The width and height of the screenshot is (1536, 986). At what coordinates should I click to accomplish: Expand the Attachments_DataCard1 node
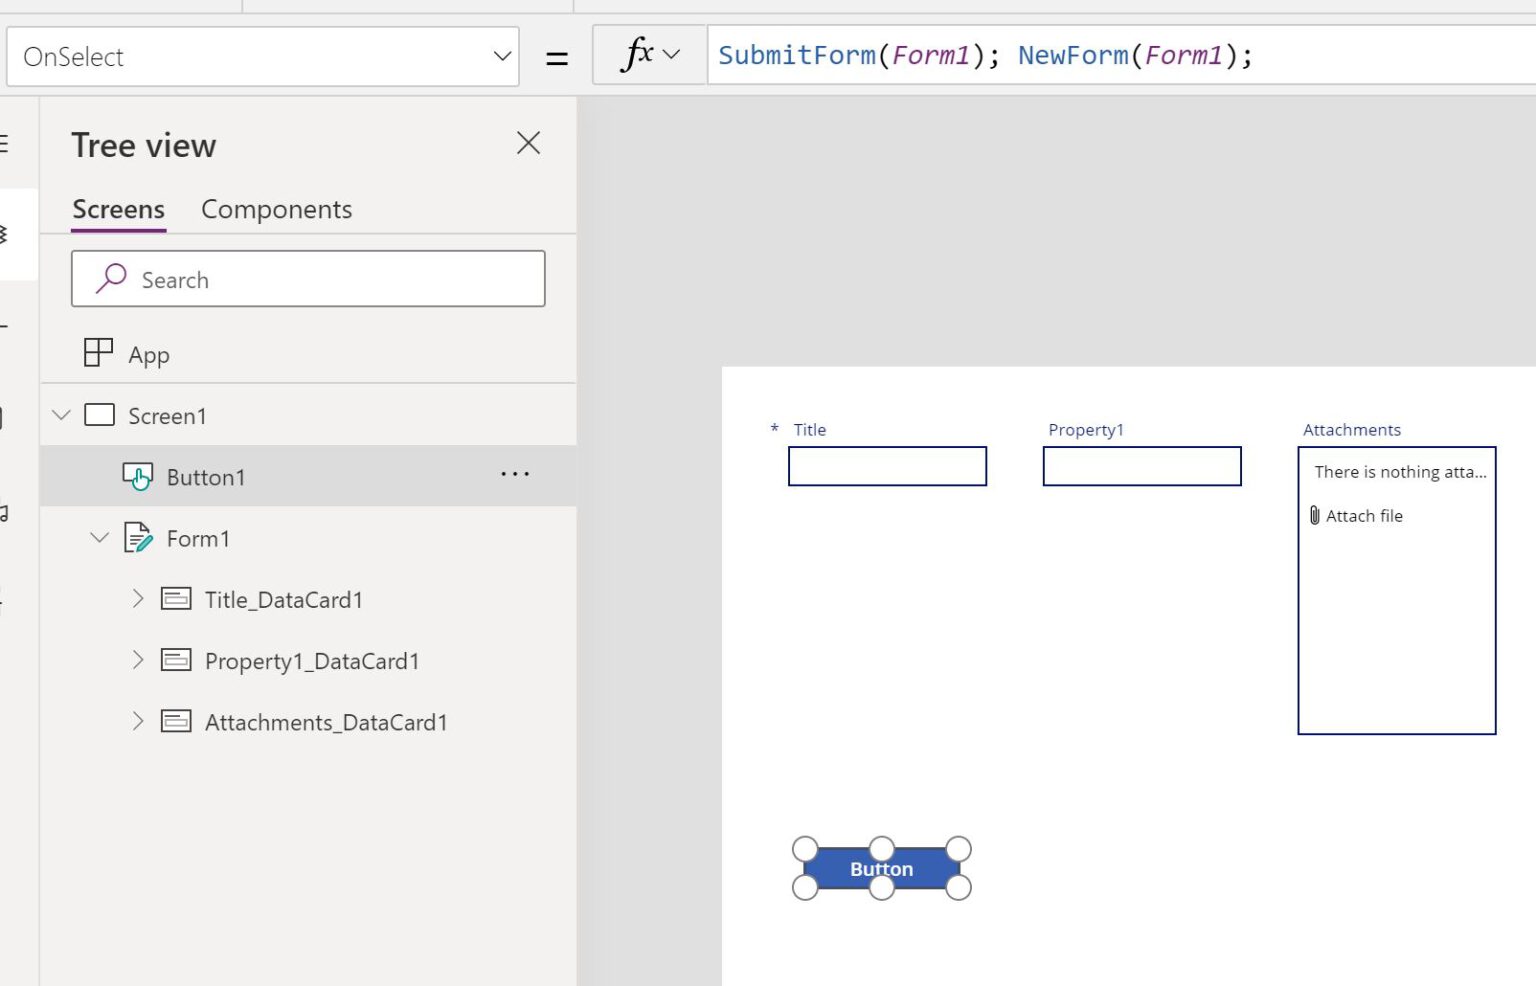coord(137,720)
